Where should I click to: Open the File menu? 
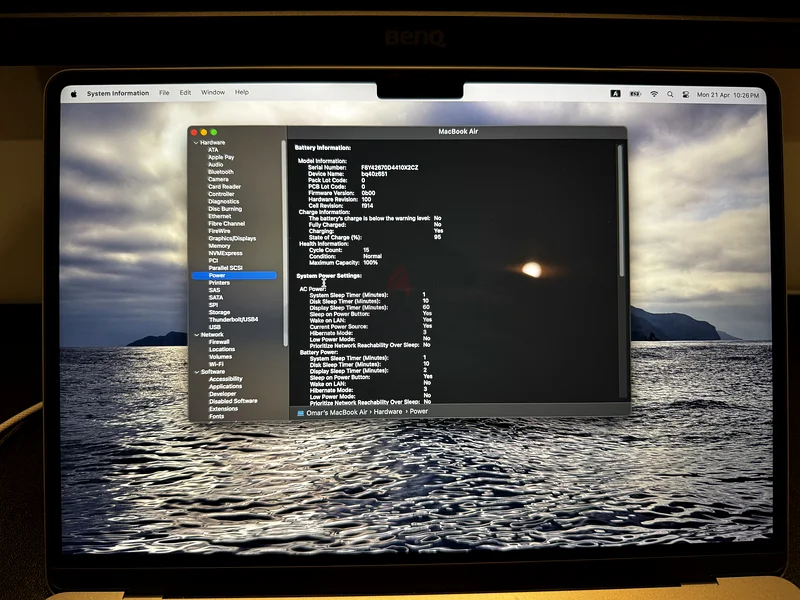pyautogui.click(x=164, y=93)
